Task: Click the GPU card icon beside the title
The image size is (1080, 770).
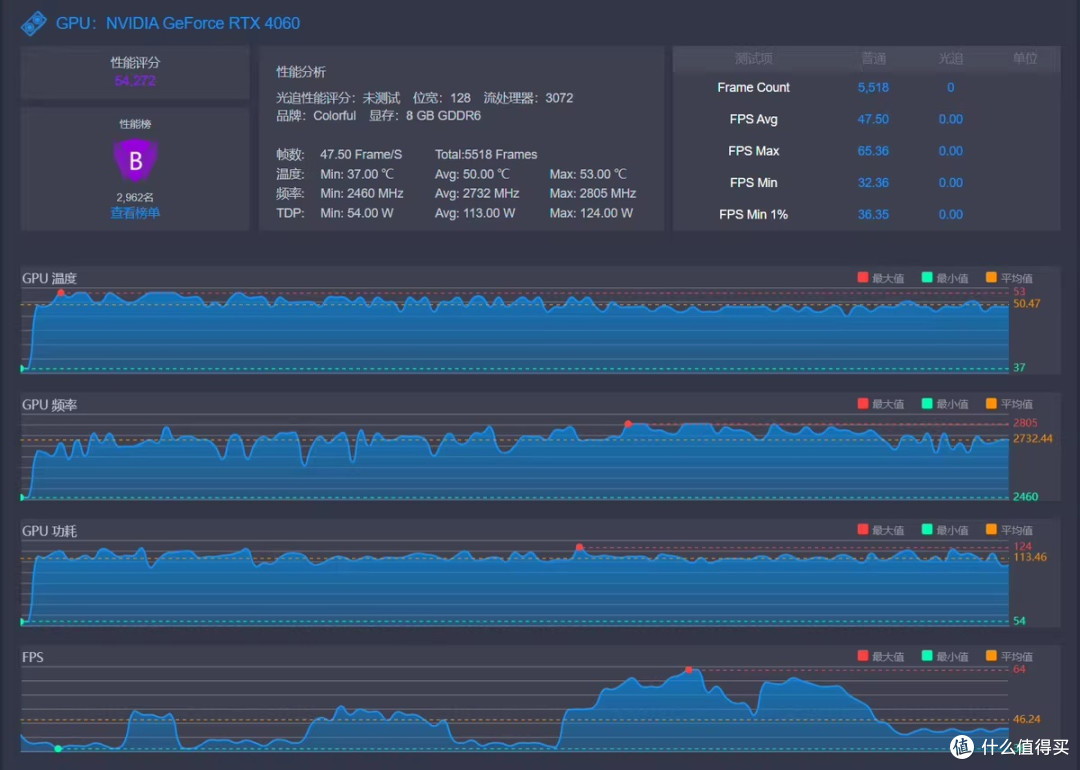Action: pos(33,23)
